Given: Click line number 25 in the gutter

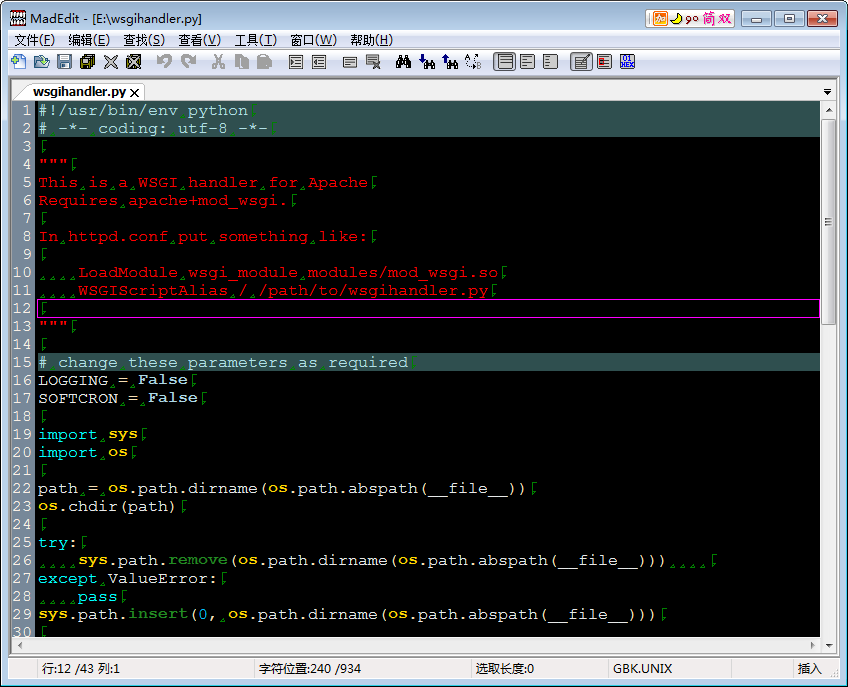Looking at the screenshot, I should click(x=23, y=543).
